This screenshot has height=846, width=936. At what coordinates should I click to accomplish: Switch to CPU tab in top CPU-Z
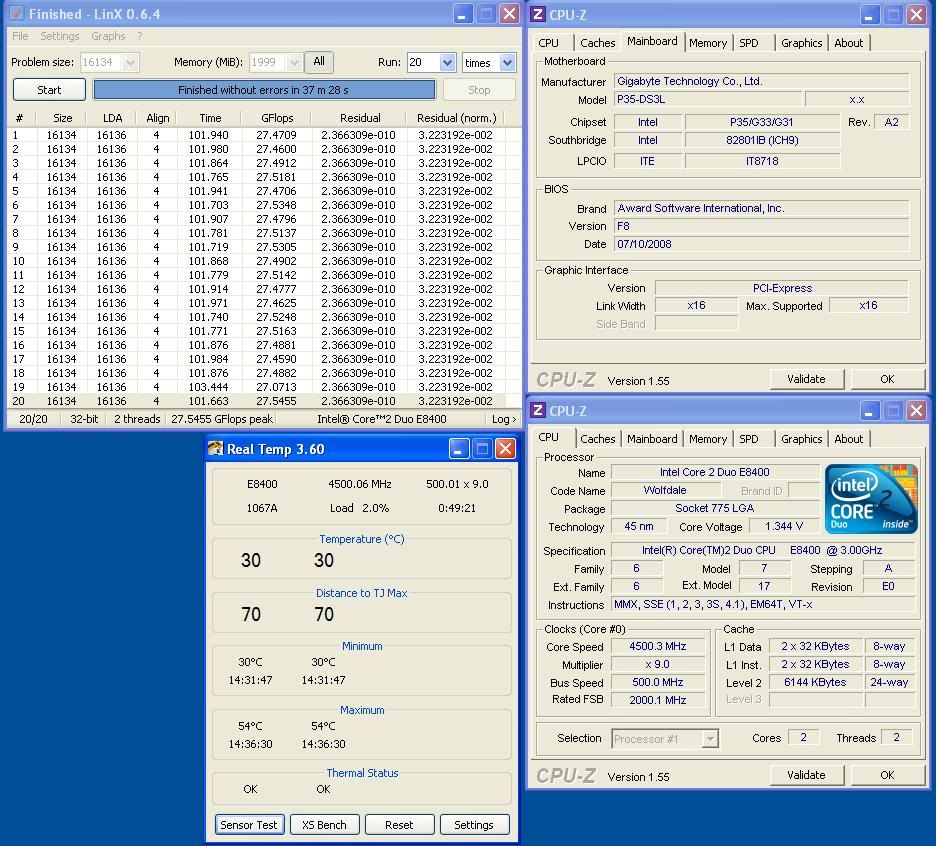[549, 43]
